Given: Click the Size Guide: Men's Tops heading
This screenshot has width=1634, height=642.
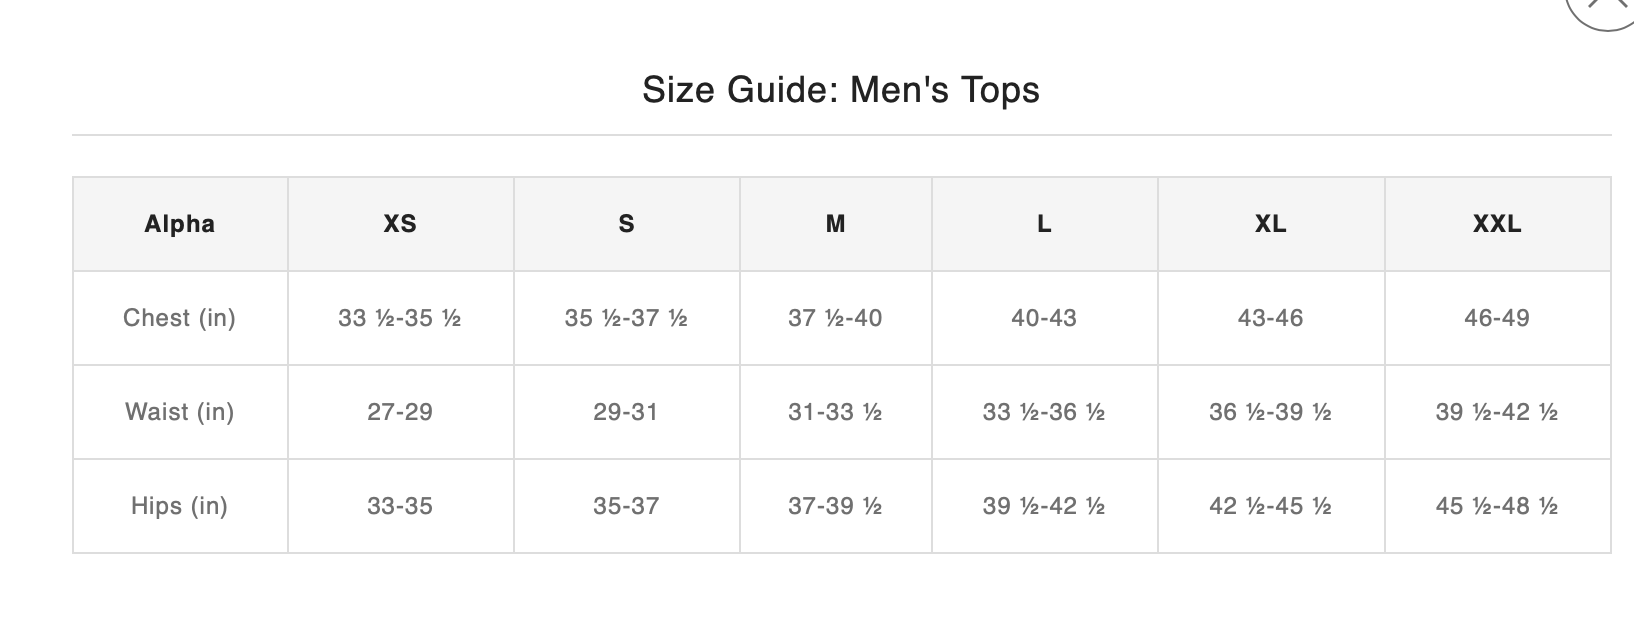Looking at the screenshot, I should pyautogui.click(x=841, y=90).
